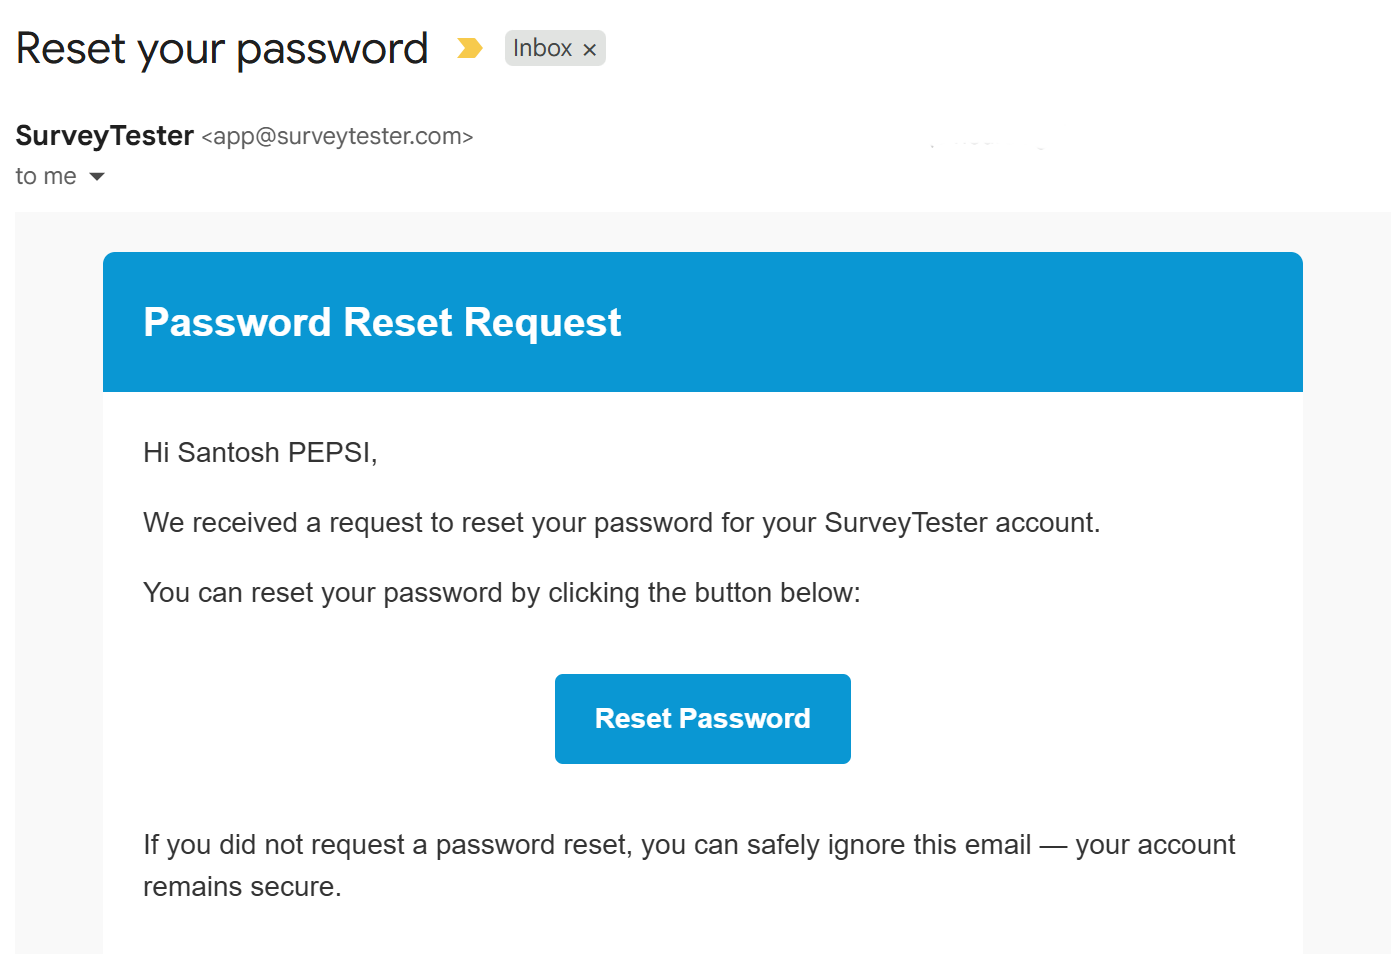Expand recipient details arrow beside "to me"
1398x954 pixels.
pos(97,177)
